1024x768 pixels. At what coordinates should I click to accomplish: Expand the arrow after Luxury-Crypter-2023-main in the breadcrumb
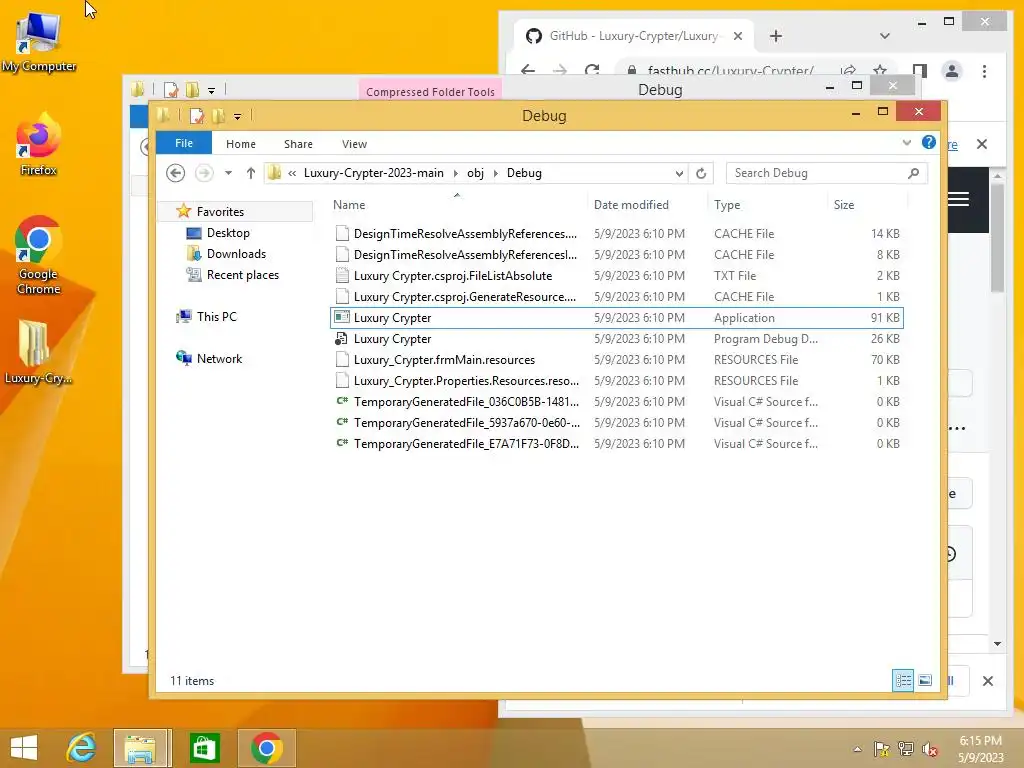(456, 173)
